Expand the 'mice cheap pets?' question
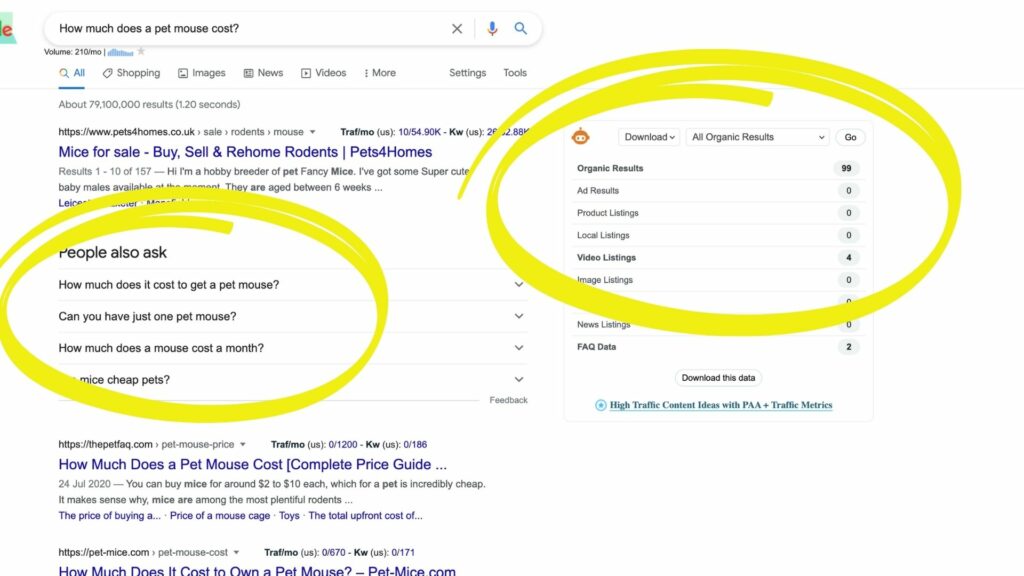This screenshot has height=576, width=1024. pyautogui.click(x=291, y=379)
